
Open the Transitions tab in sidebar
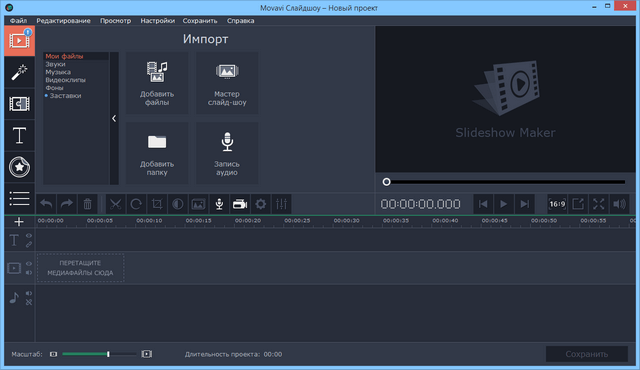click(19, 104)
